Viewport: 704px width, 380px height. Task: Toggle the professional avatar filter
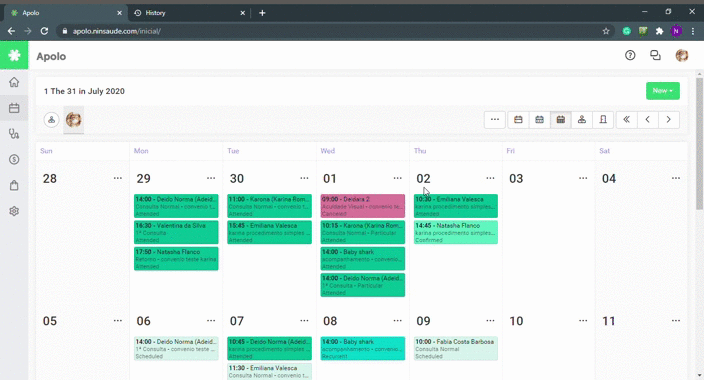coord(74,120)
